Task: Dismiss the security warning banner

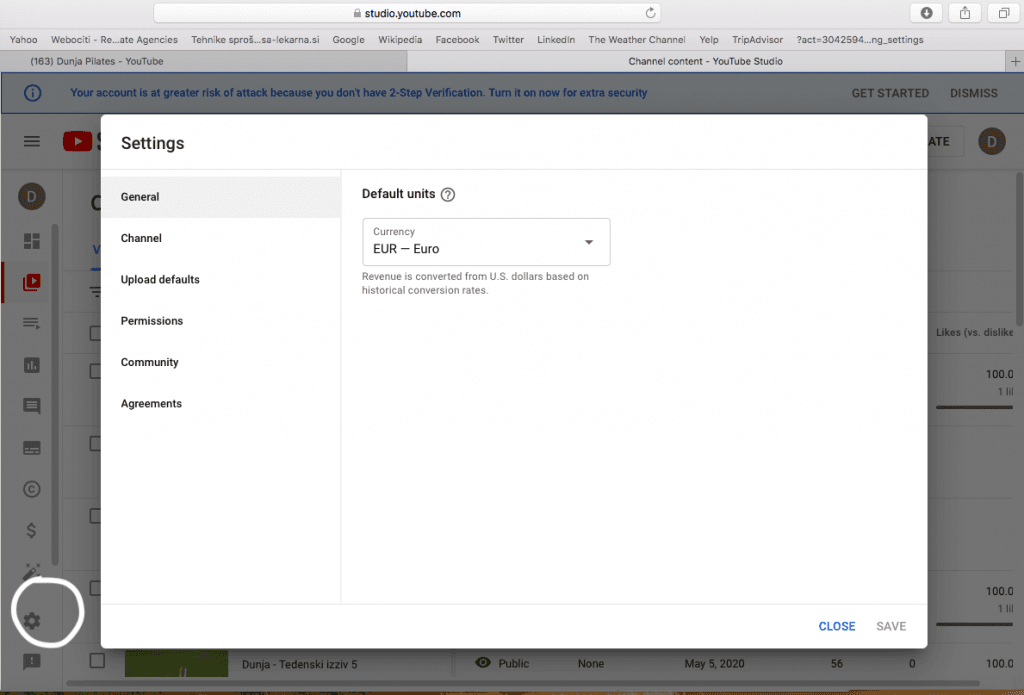Action: click(973, 93)
